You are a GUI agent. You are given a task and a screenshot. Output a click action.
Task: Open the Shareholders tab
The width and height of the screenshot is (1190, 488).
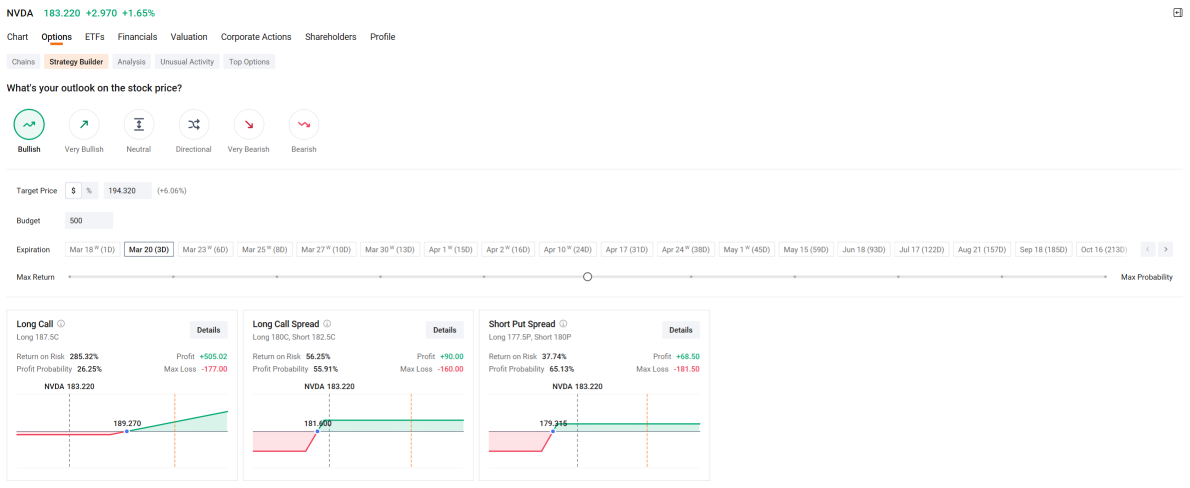[x=331, y=36]
